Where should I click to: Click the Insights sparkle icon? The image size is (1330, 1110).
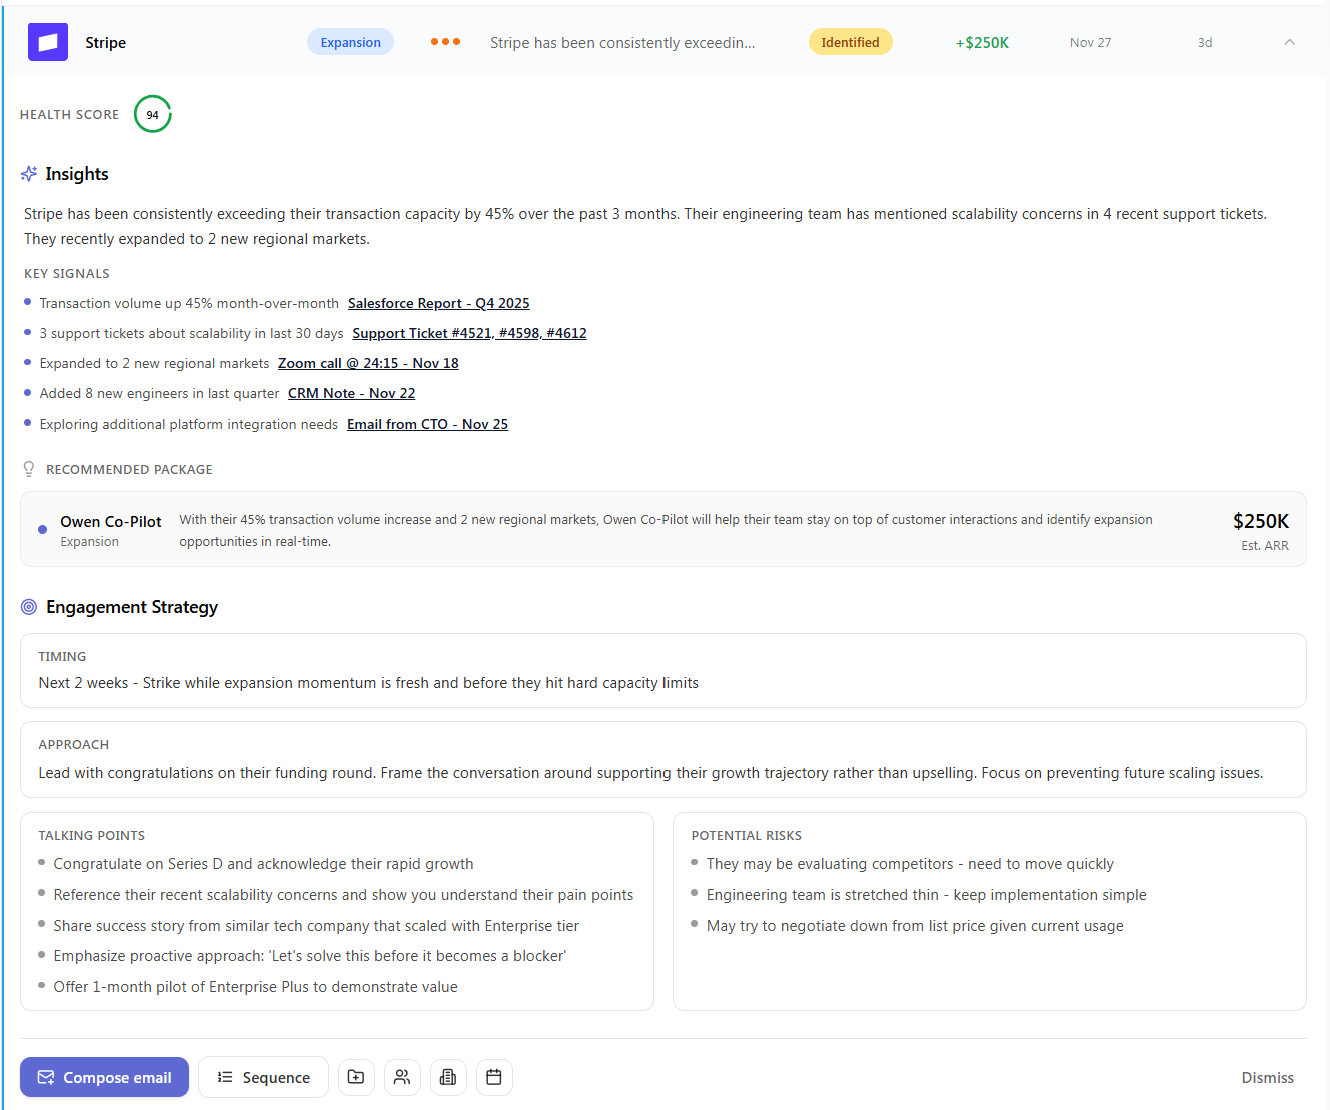[29, 174]
